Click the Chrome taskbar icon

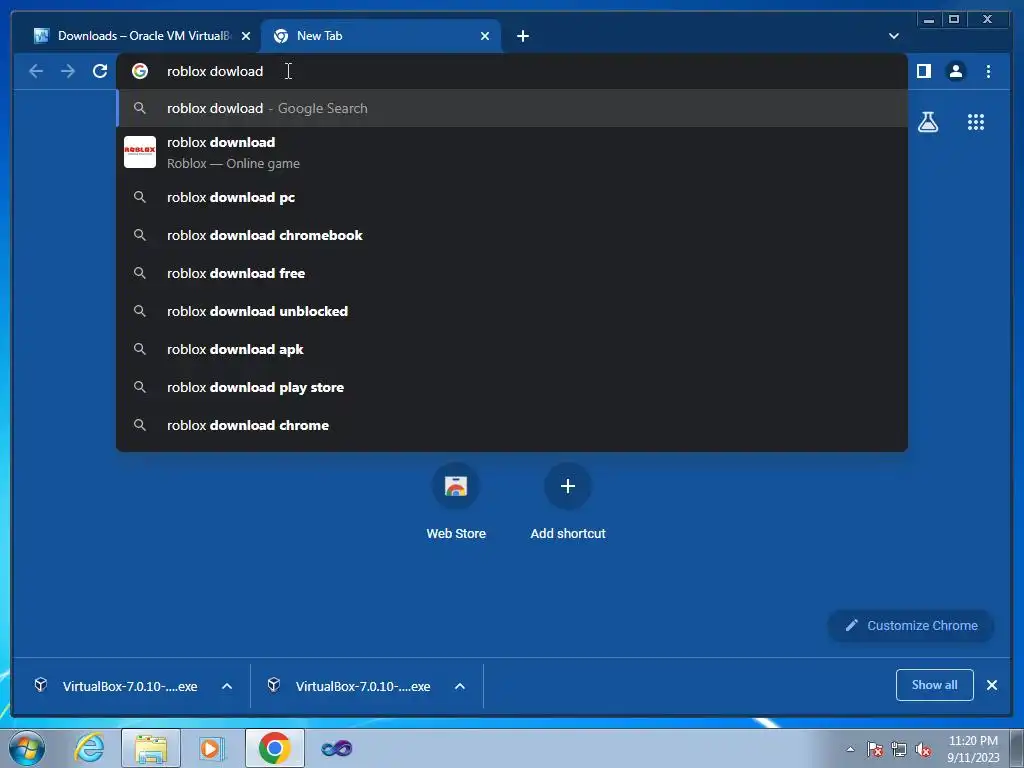pyautogui.click(x=274, y=748)
